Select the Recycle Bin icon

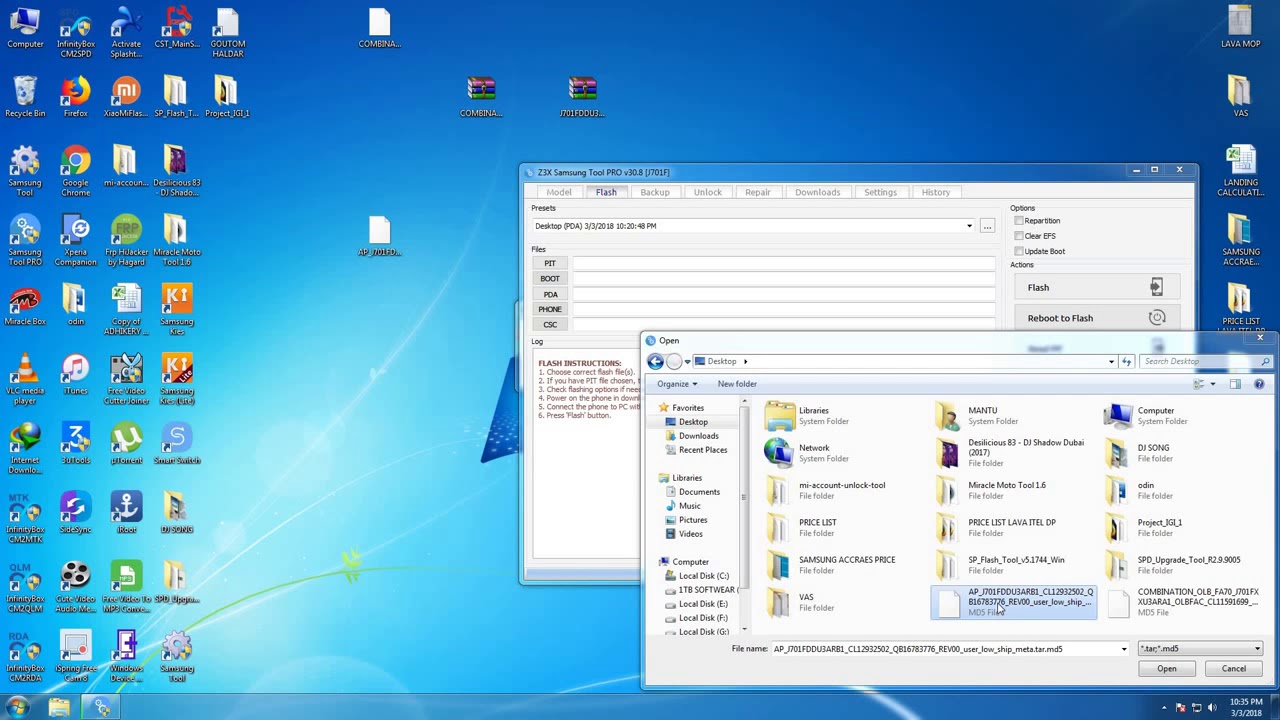coord(25,98)
